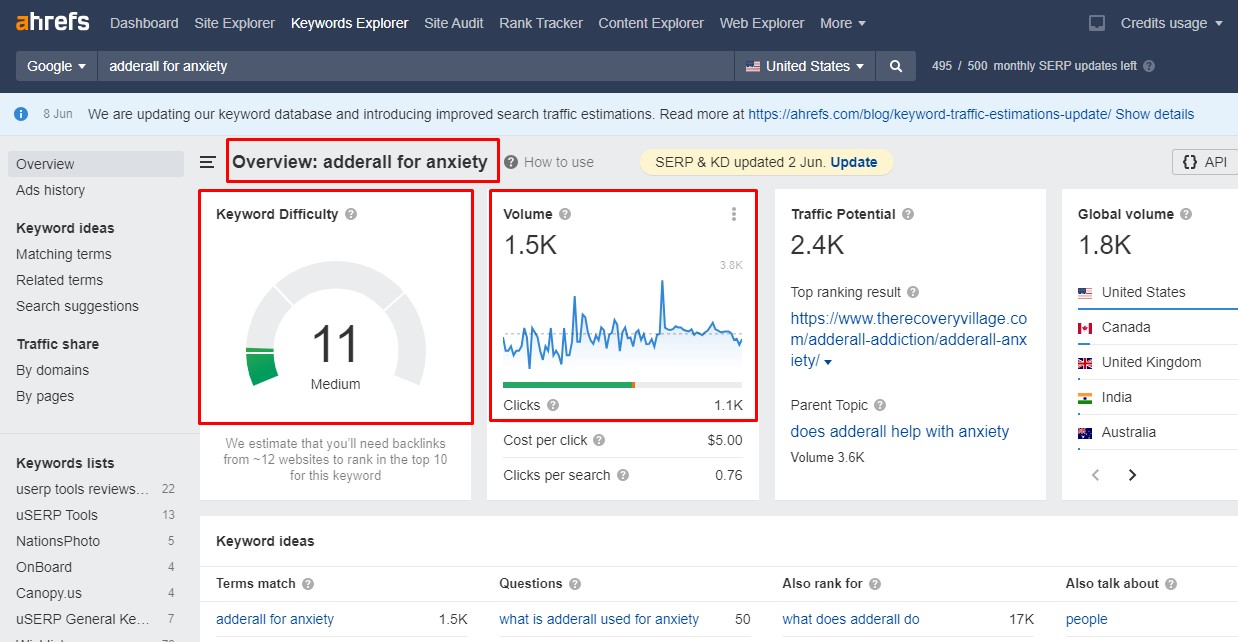Expand the Credits usage dropdown
This screenshot has height=642, width=1238.
1172,23
